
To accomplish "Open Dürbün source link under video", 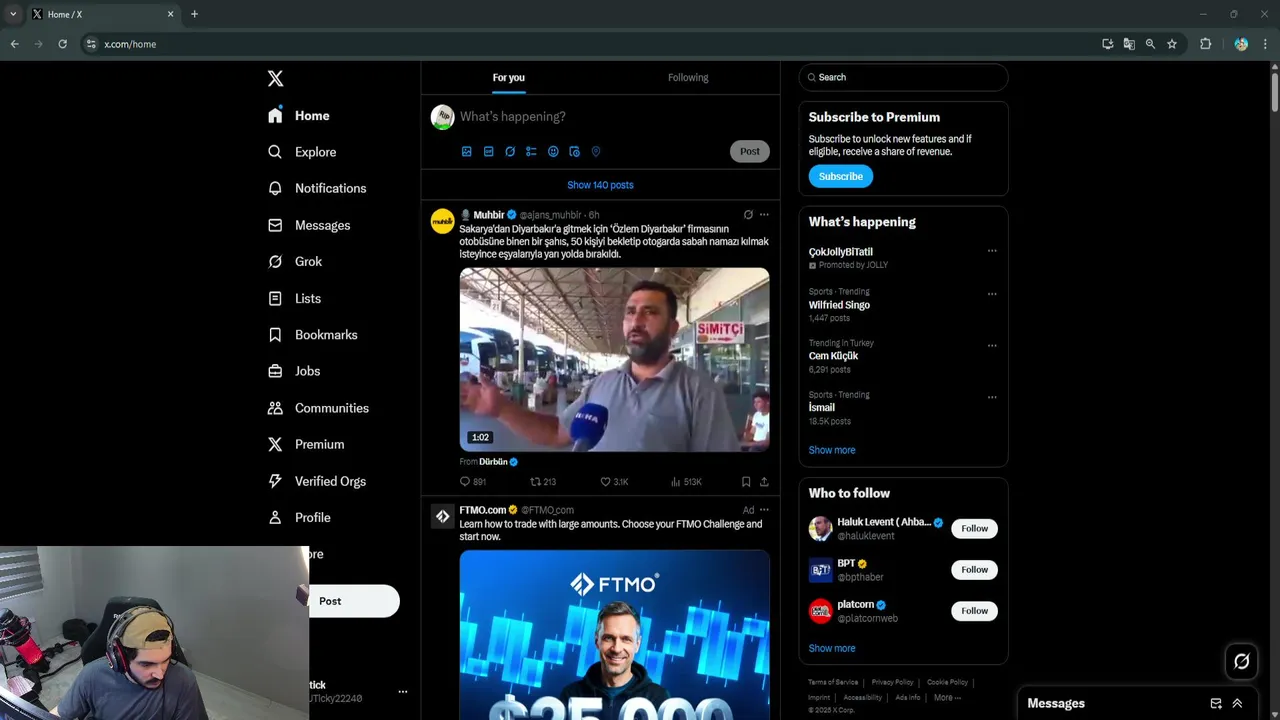I will click(498, 462).
